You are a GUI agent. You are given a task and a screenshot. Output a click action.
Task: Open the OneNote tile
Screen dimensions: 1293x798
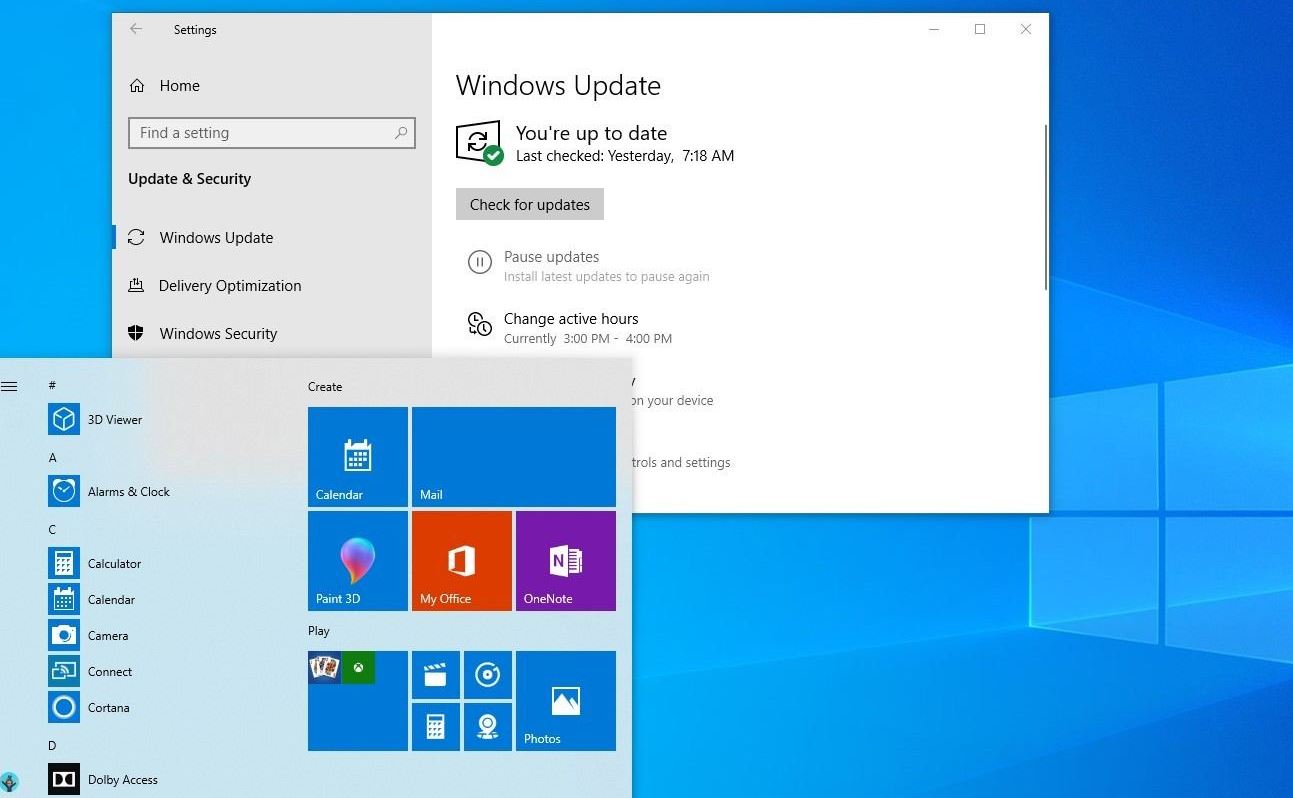coord(566,560)
